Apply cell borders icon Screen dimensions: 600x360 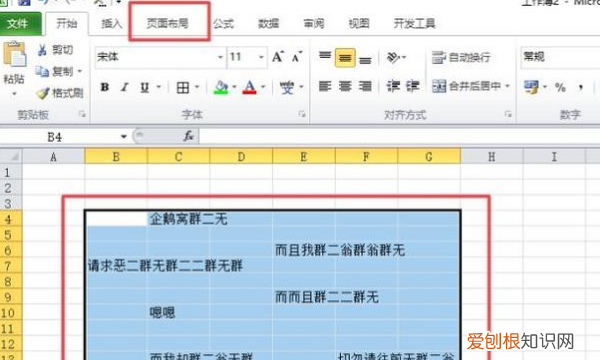coord(183,88)
